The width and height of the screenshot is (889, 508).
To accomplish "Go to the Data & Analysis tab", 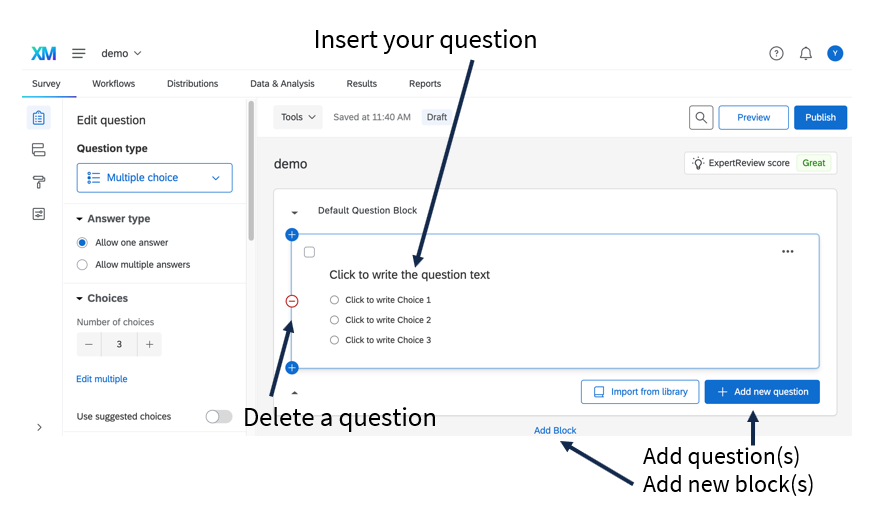I will click(282, 83).
